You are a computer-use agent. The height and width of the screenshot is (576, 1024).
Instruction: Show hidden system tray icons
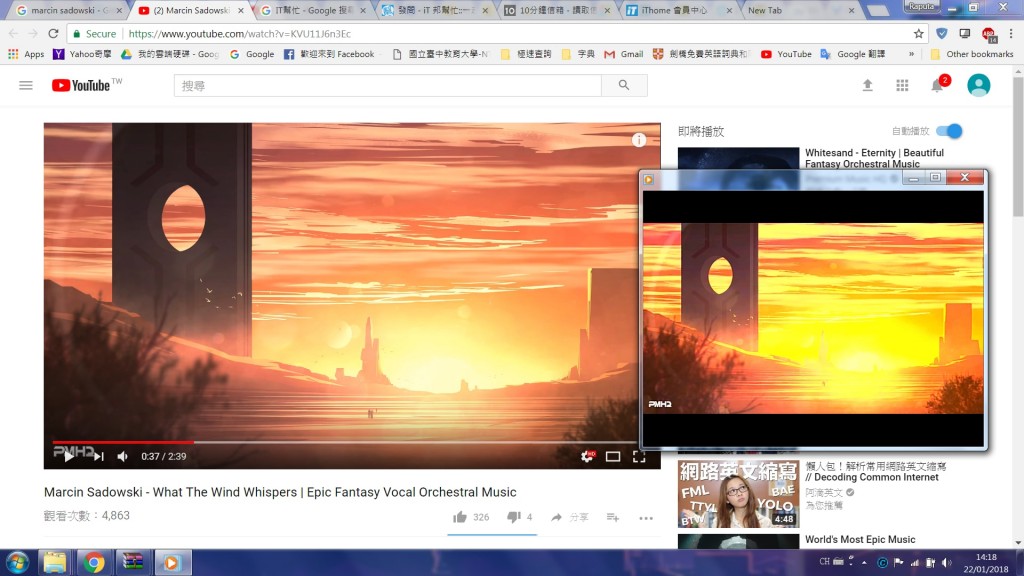(864, 562)
